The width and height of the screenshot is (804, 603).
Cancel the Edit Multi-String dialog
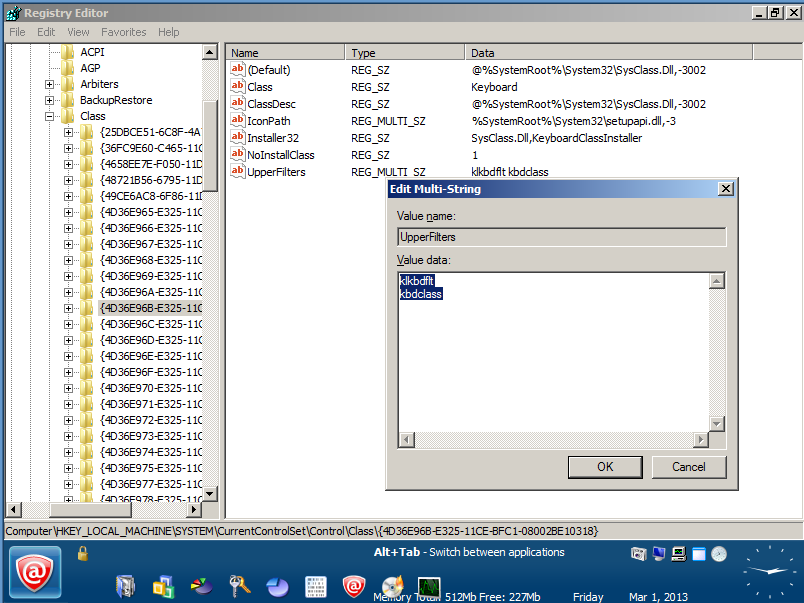point(689,467)
